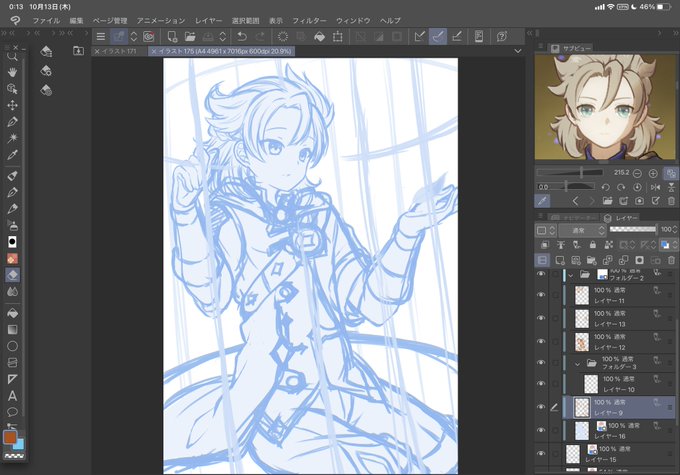Hide フォルダー 3 with its eye icon
Viewport: 680px width, 475px height.
(x=541, y=363)
